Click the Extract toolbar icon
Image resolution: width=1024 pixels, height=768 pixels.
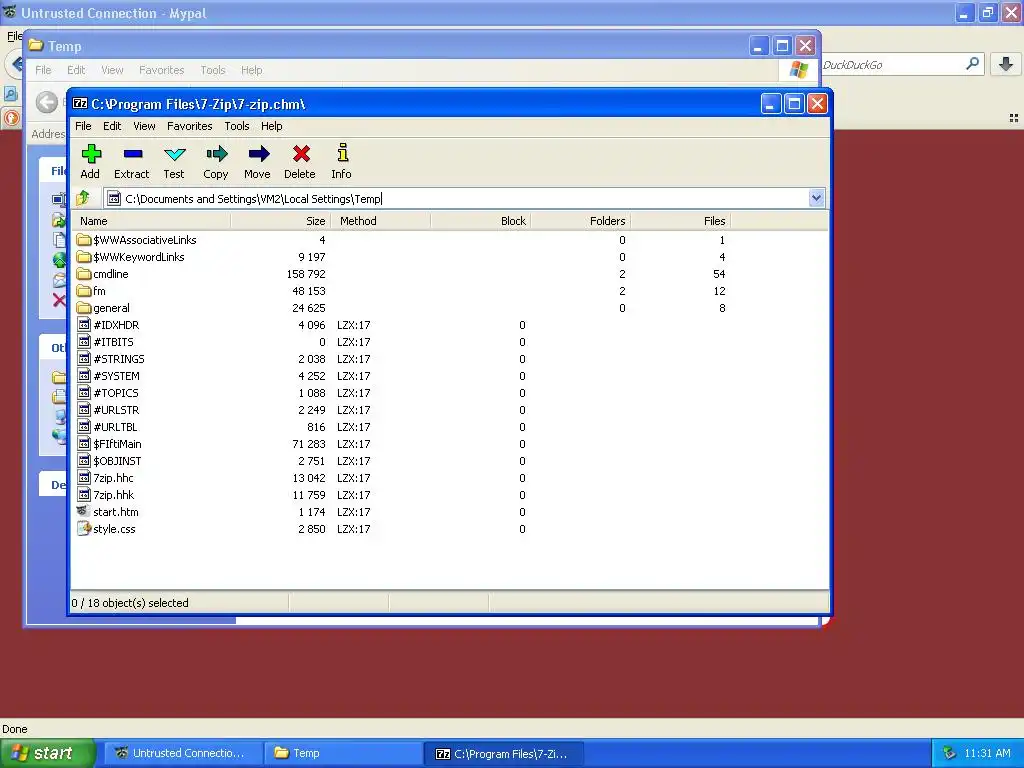click(133, 154)
